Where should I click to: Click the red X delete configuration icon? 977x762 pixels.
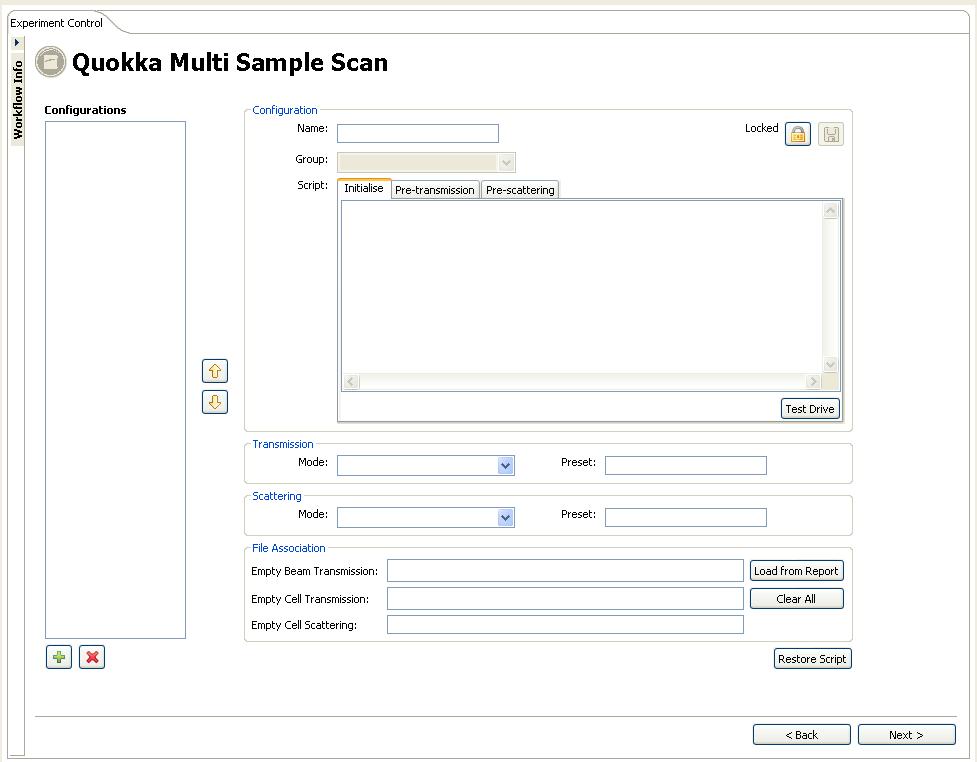pyautogui.click(x=92, y=657)
